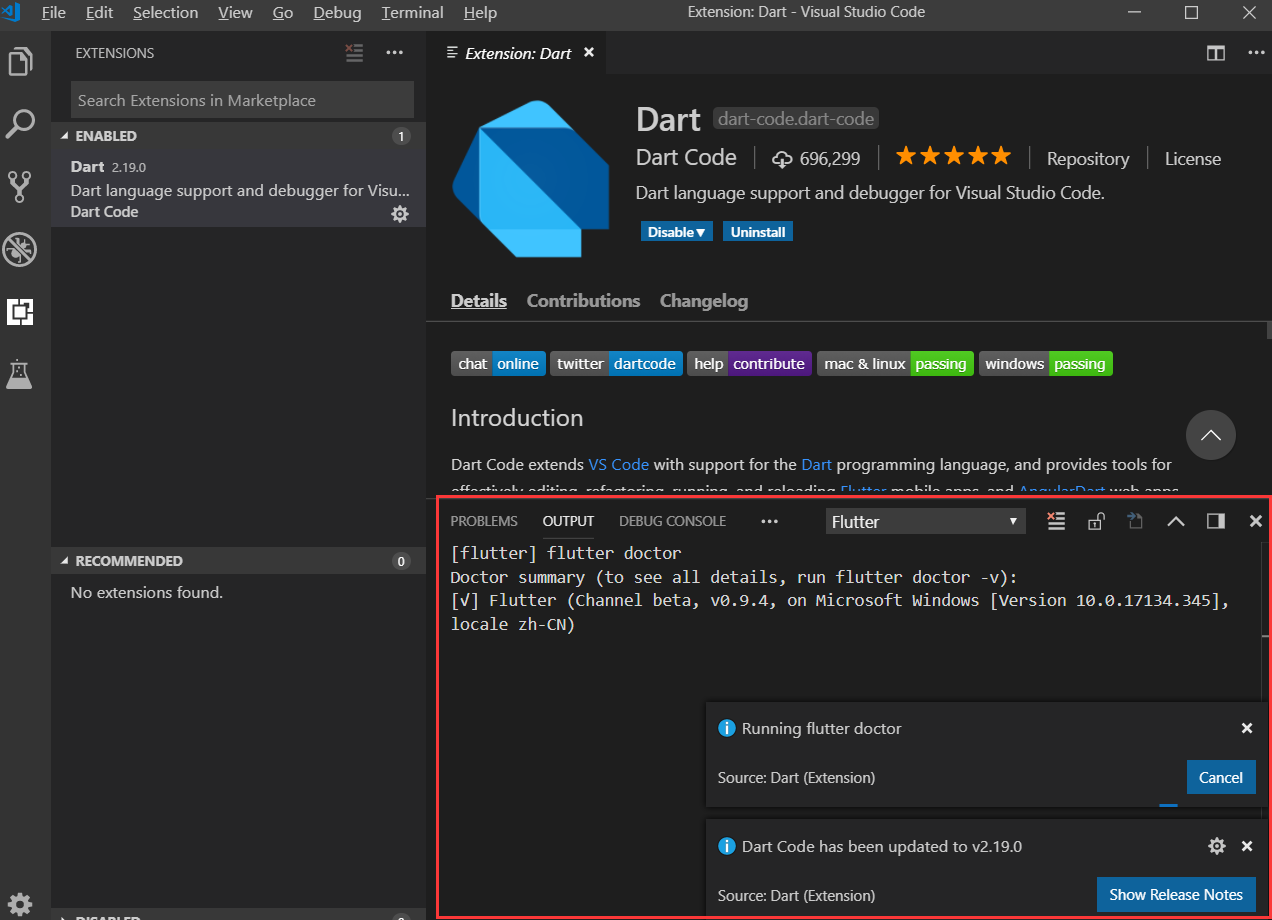Switch to the DEBUG CONSOLE tab

[672, 521]
